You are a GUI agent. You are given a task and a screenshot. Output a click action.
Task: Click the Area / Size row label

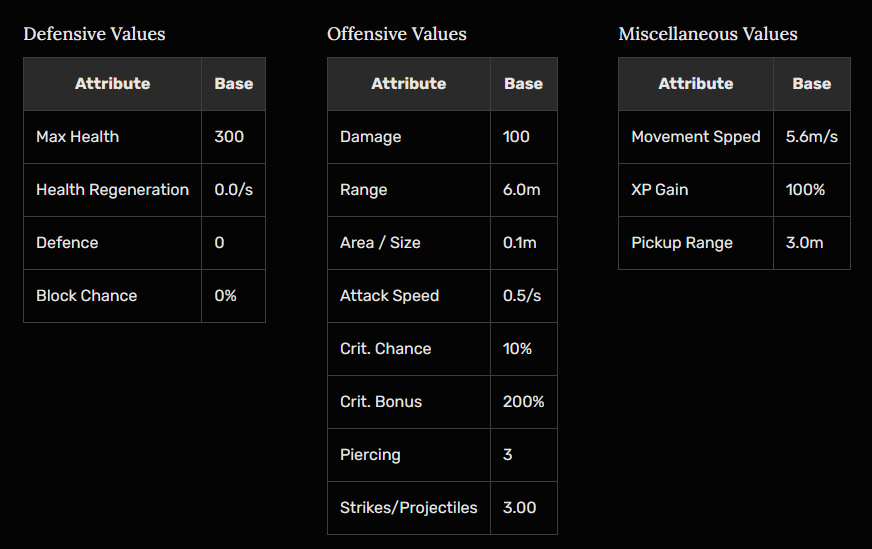pos(379,243)
